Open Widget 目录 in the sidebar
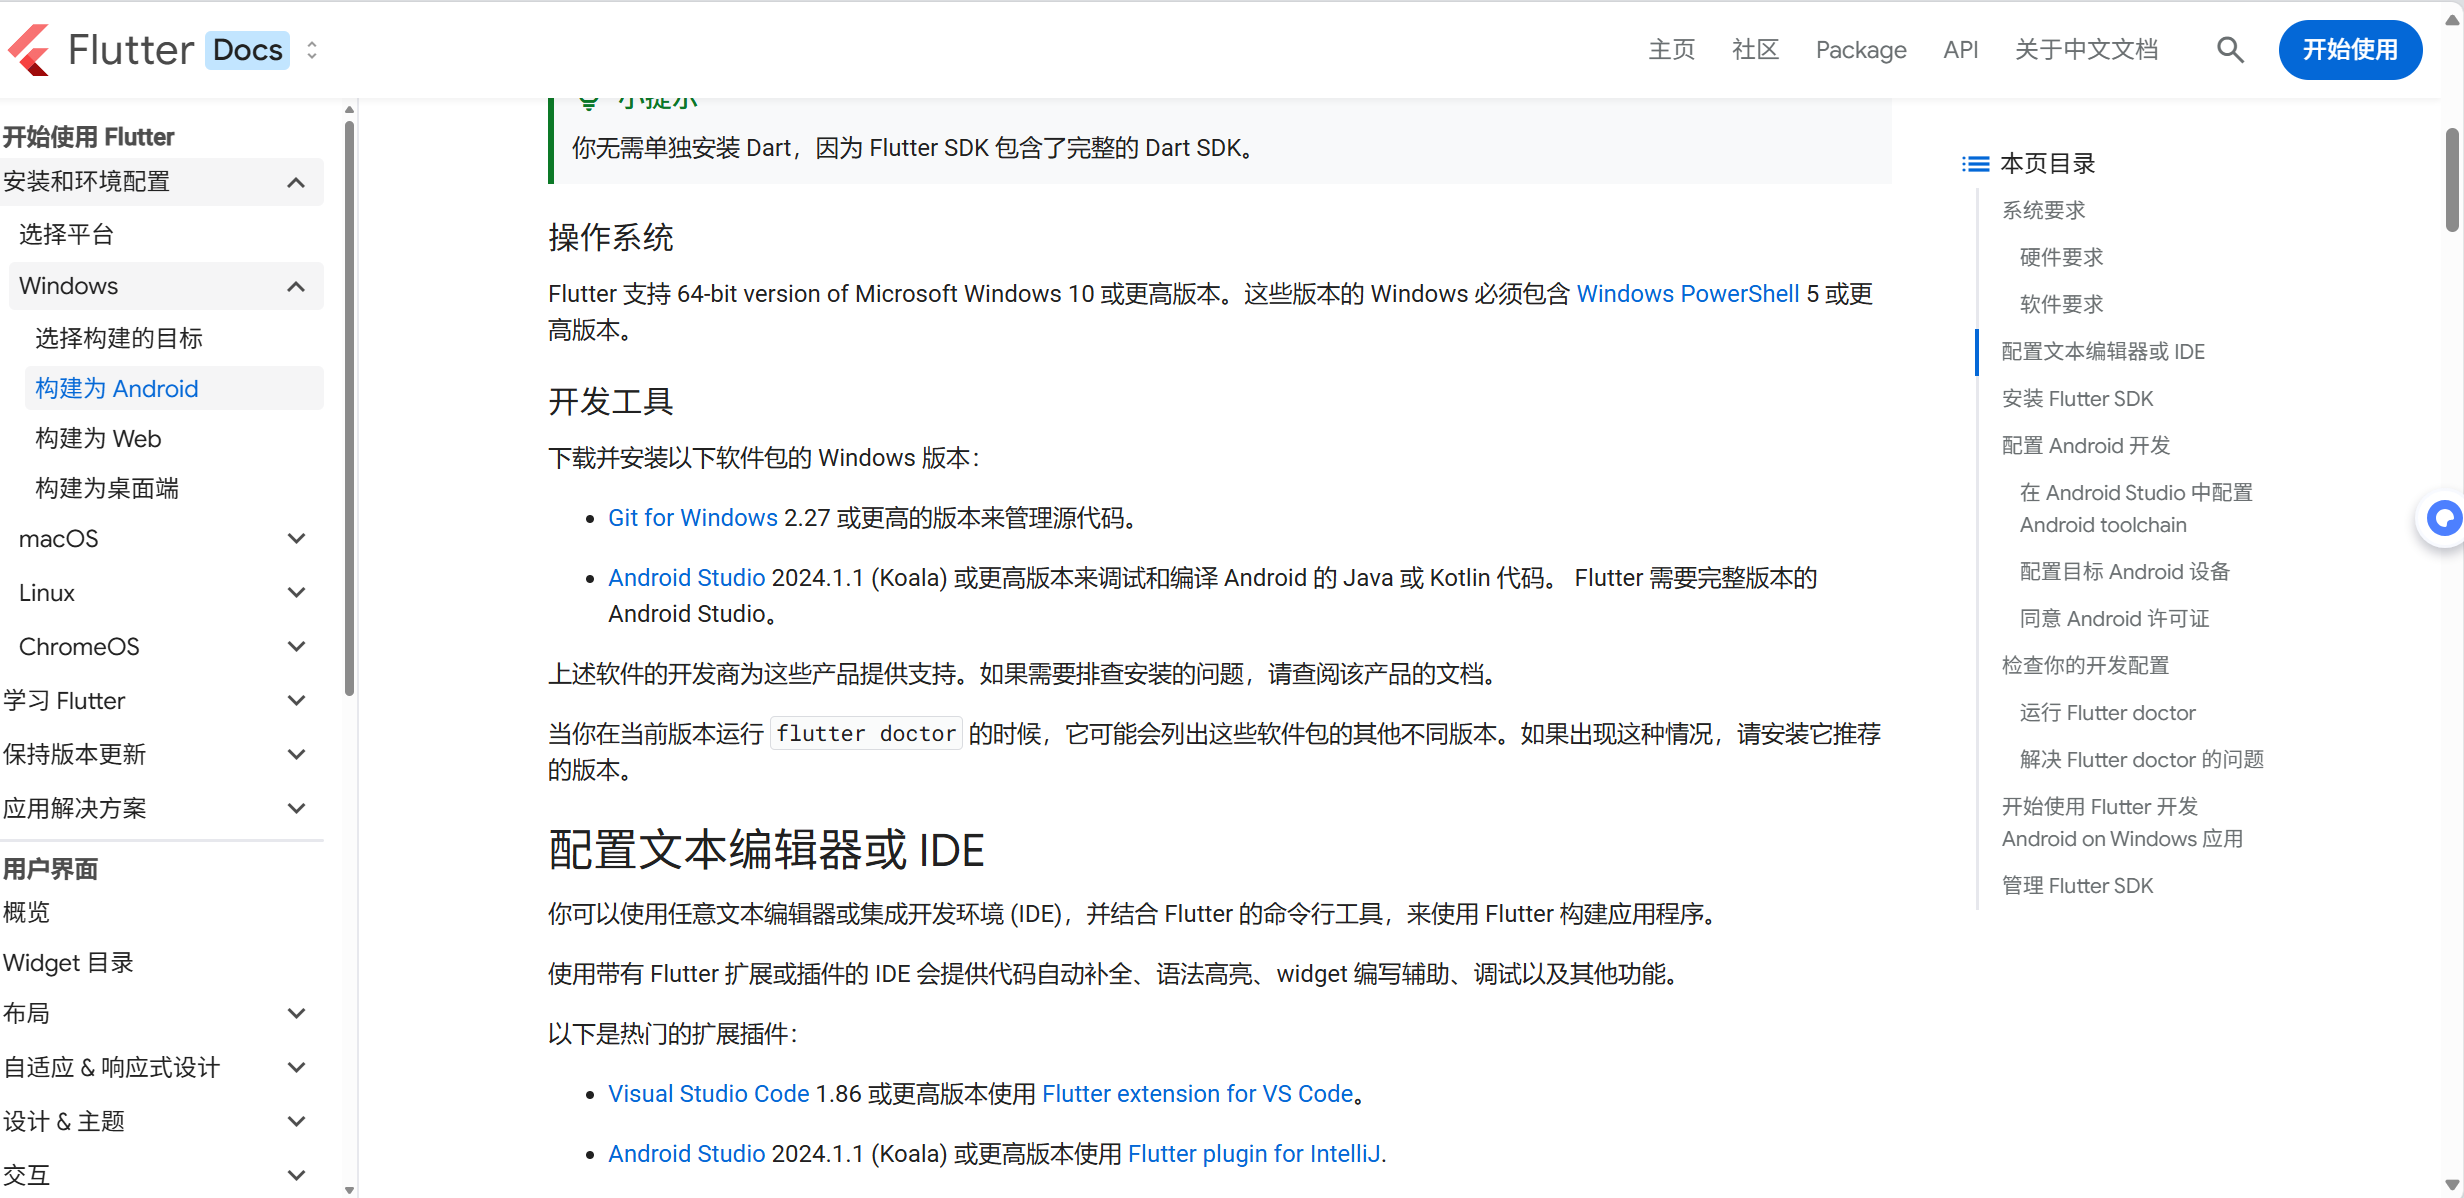 [x=68, y=963]
